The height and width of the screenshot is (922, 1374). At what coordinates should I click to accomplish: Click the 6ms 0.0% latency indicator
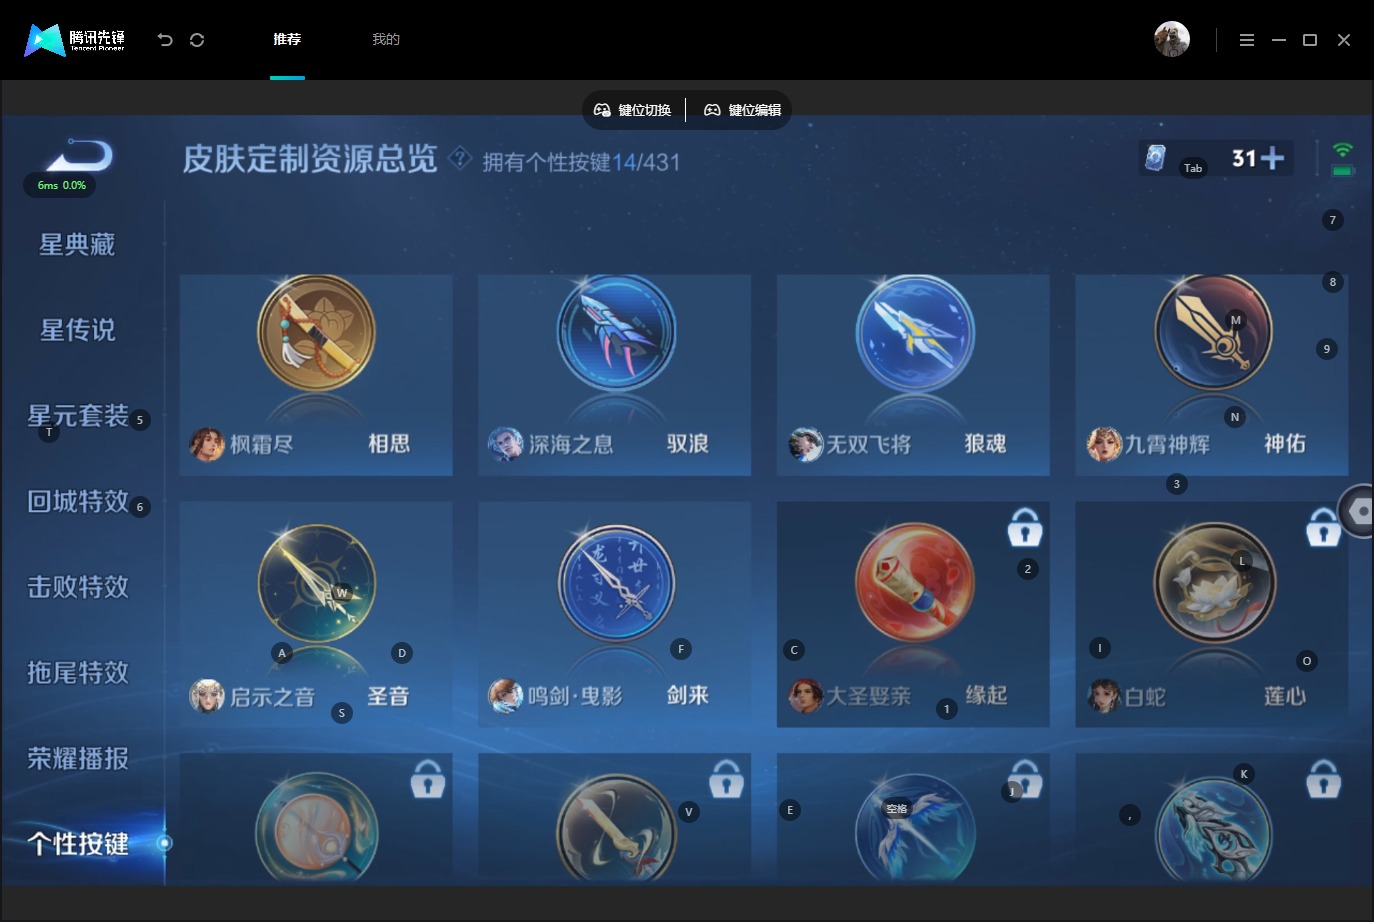pos(61,185)
